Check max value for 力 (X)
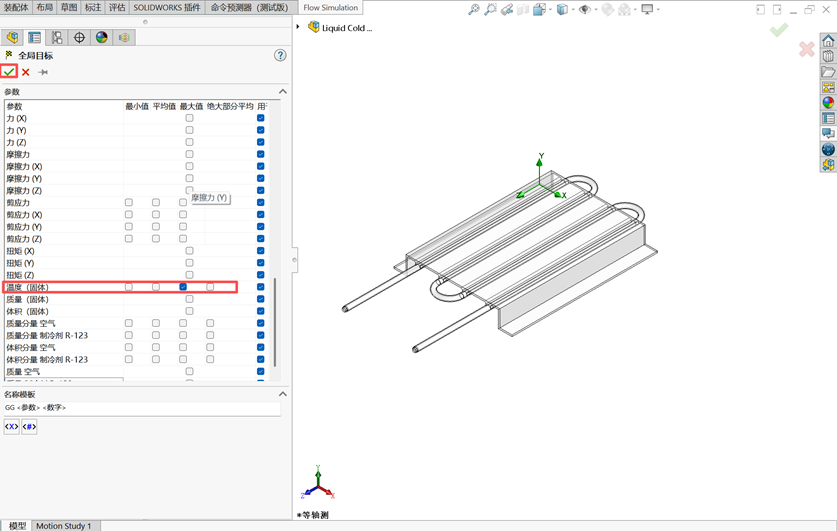This screenshot has height=531, width=837. pyautogui.click(x=189, y=118)
